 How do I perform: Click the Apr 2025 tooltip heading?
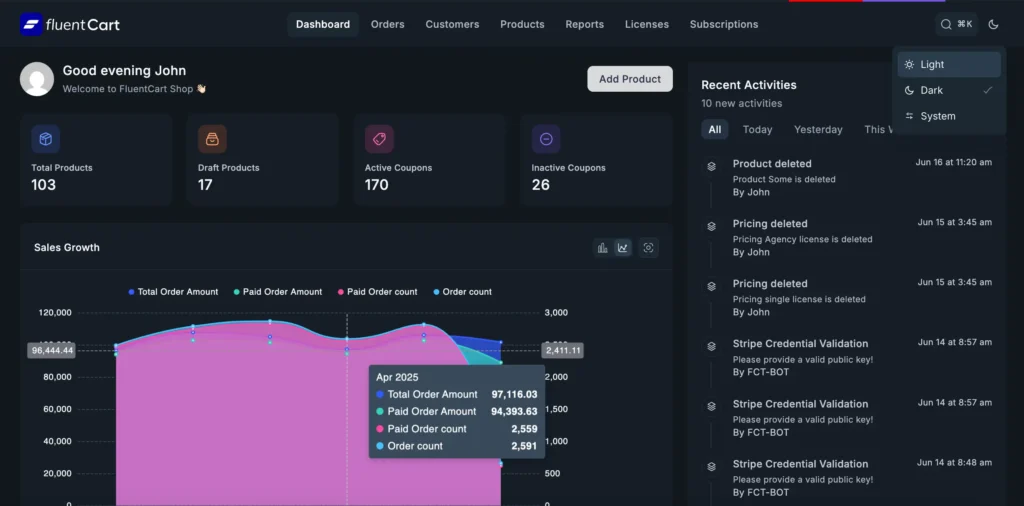pos(397,377)
